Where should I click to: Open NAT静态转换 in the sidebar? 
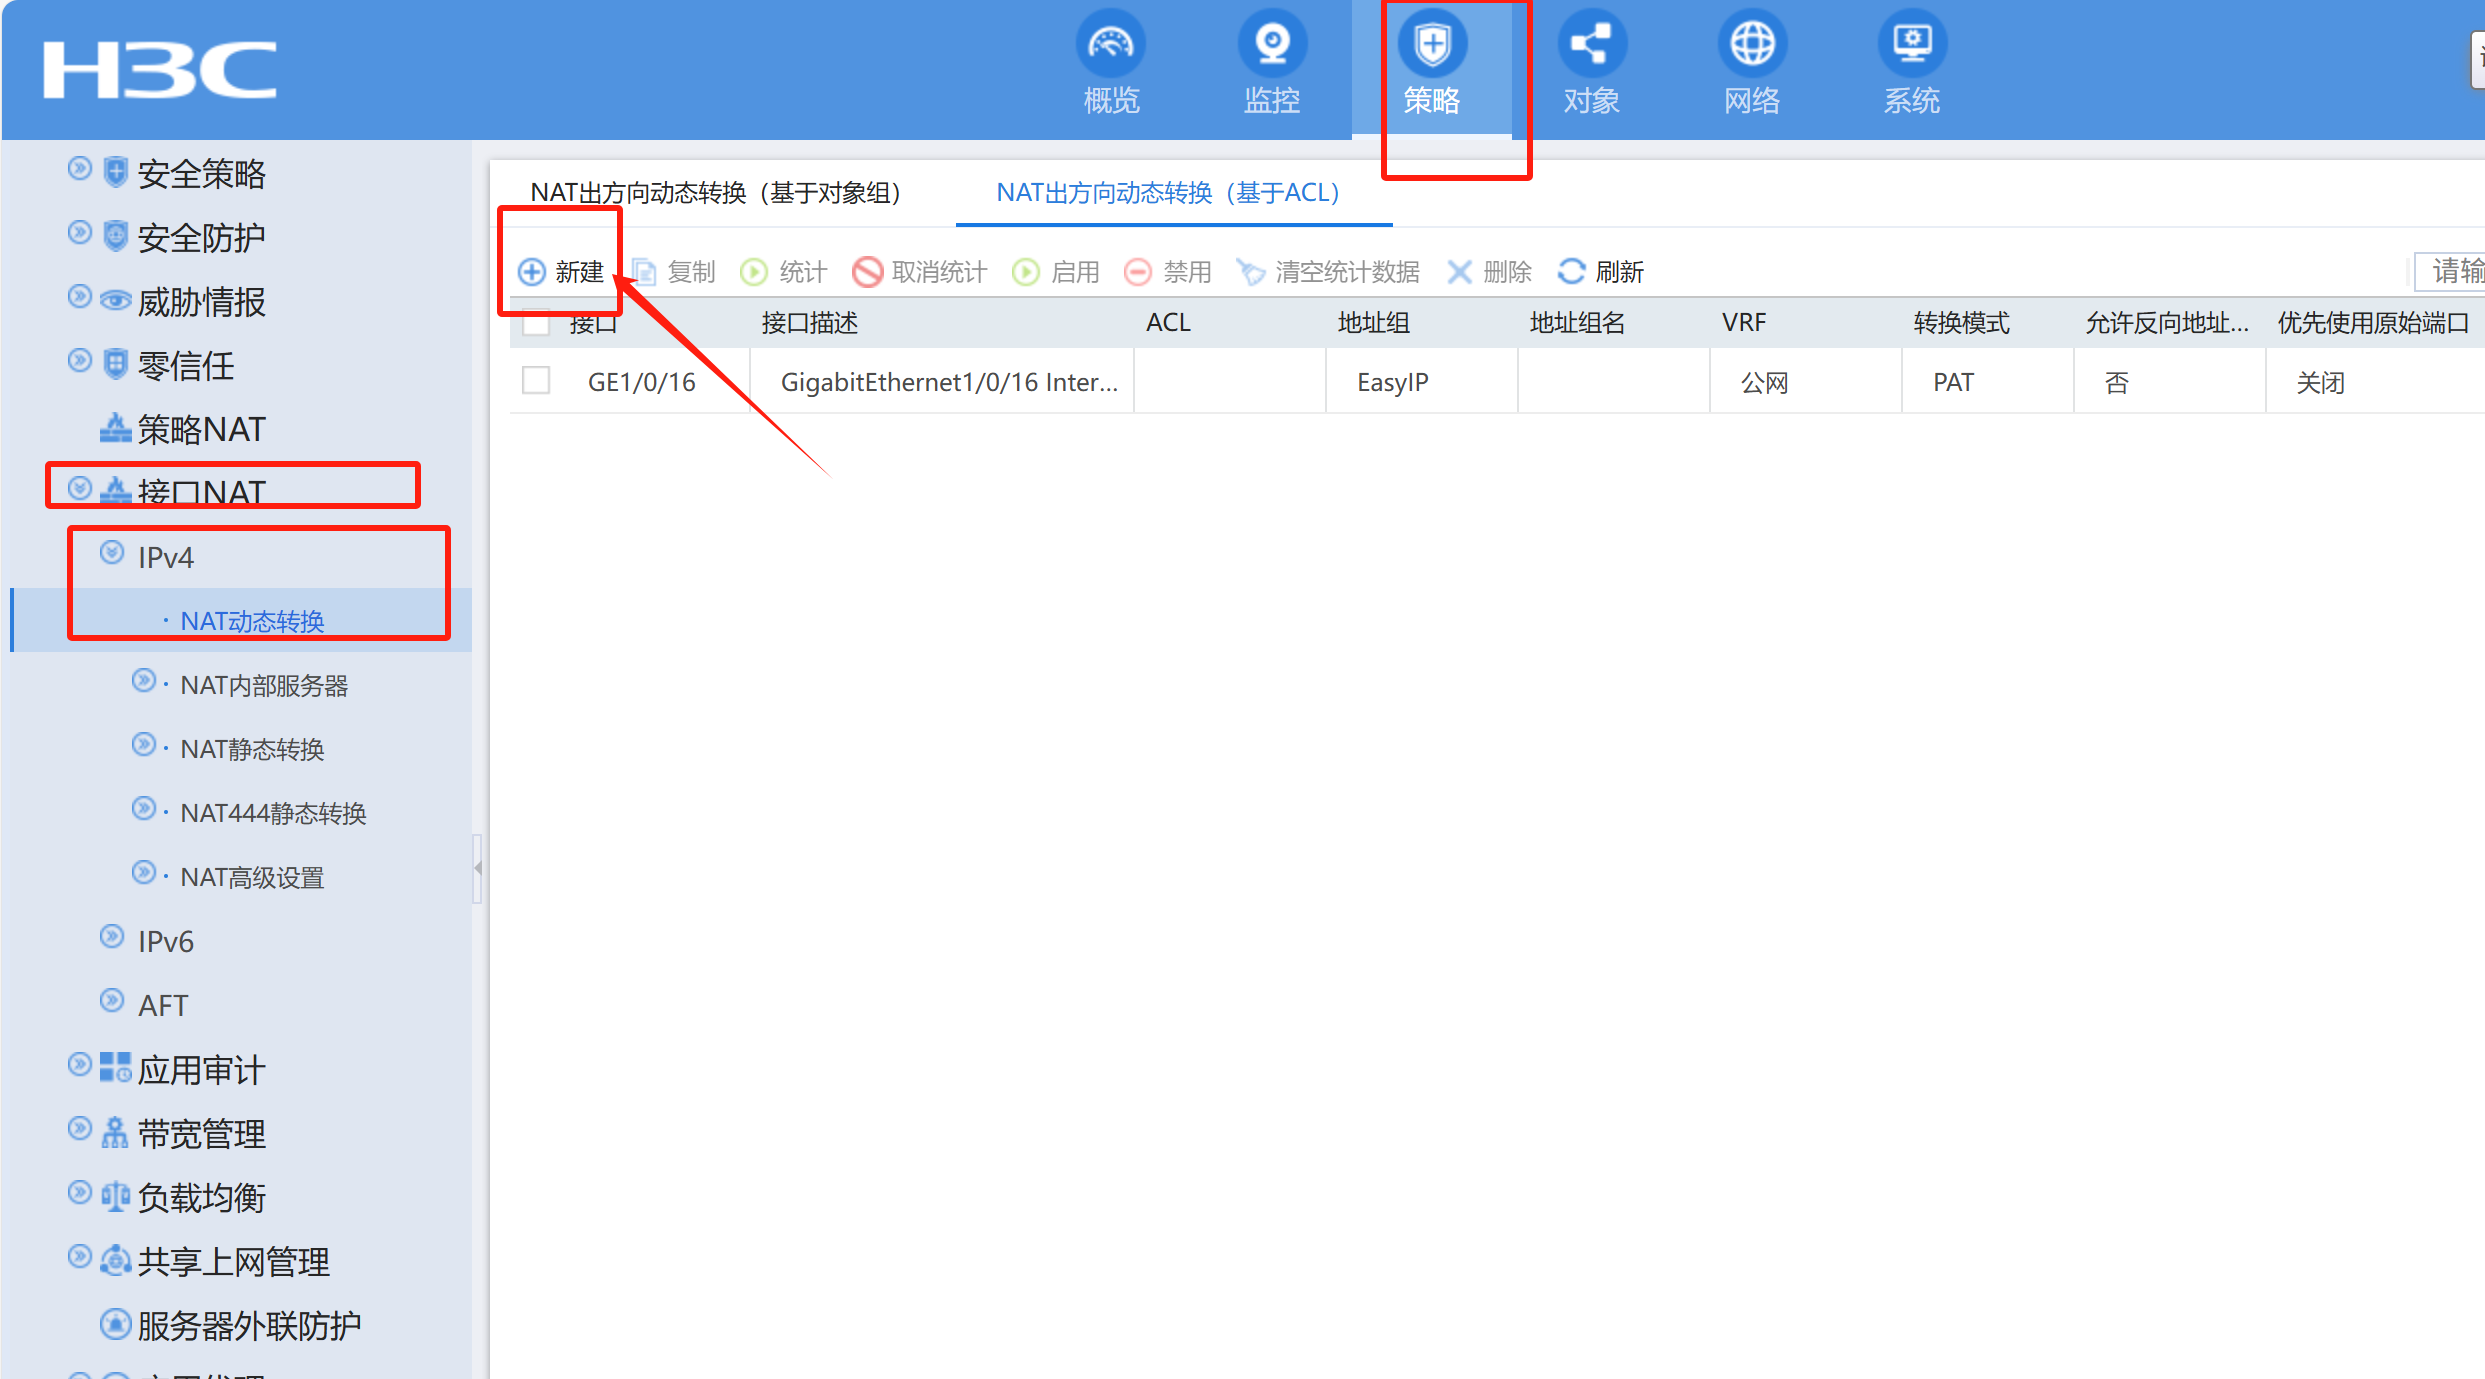coord(252,749)
